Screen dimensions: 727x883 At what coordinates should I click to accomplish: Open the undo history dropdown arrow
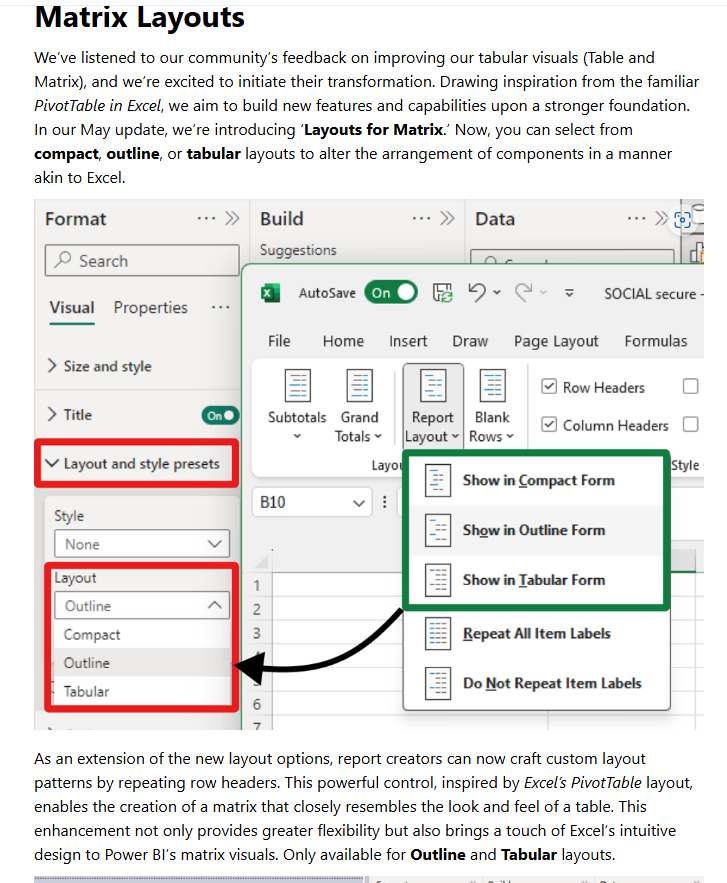point(497,292)
